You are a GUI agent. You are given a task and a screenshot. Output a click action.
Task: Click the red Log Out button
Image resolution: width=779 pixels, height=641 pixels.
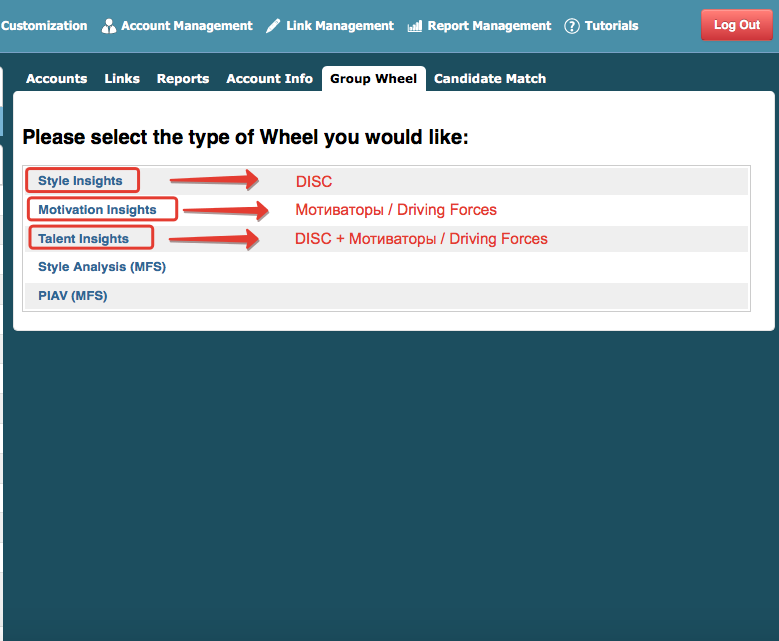(737, 25)
